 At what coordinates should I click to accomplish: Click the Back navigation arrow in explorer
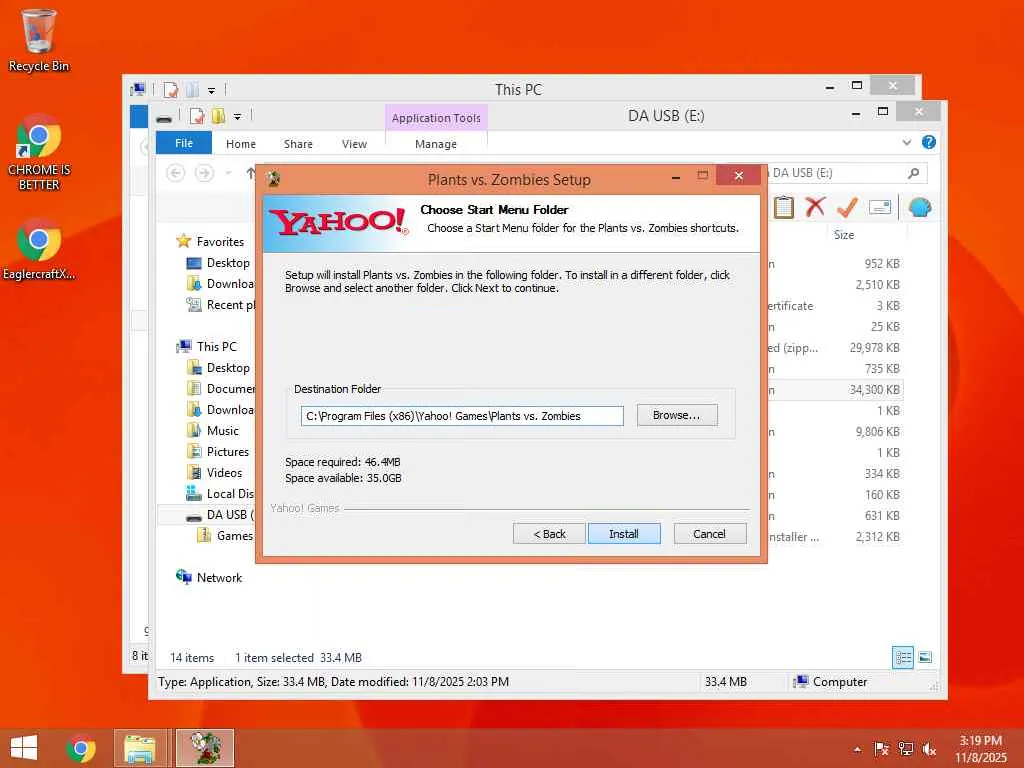pos(175,173)
